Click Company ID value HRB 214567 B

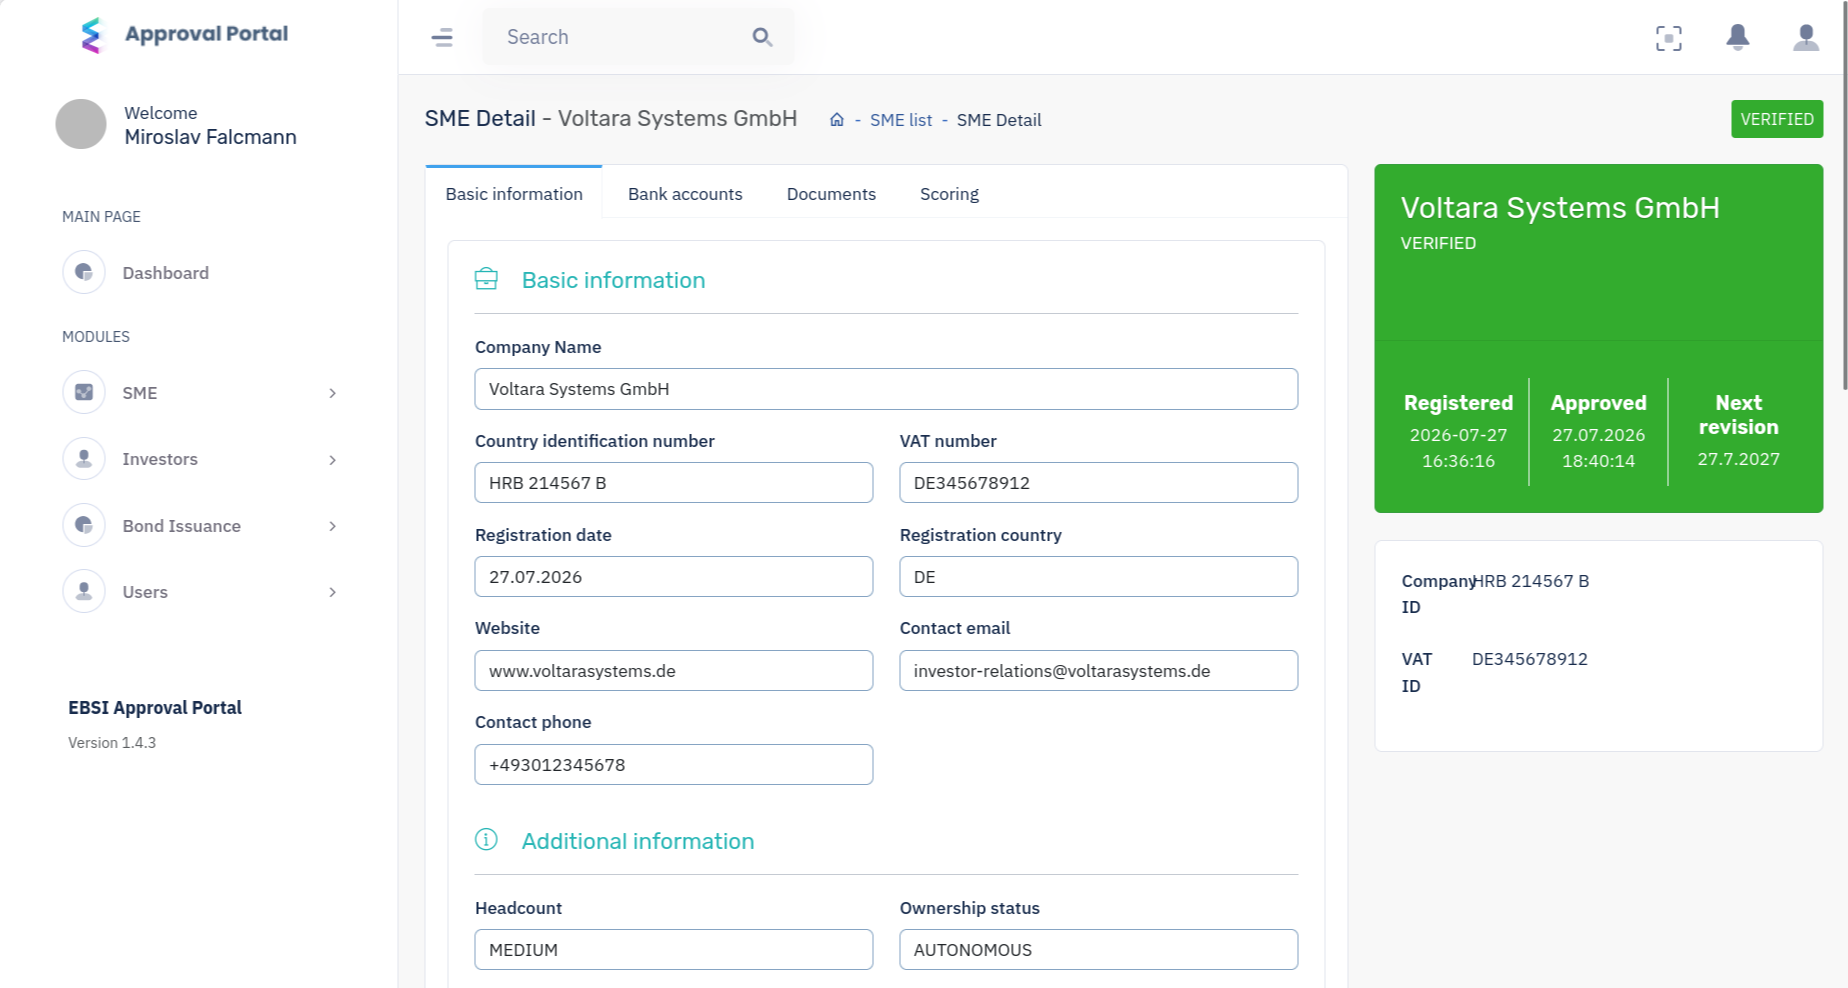1530,581
